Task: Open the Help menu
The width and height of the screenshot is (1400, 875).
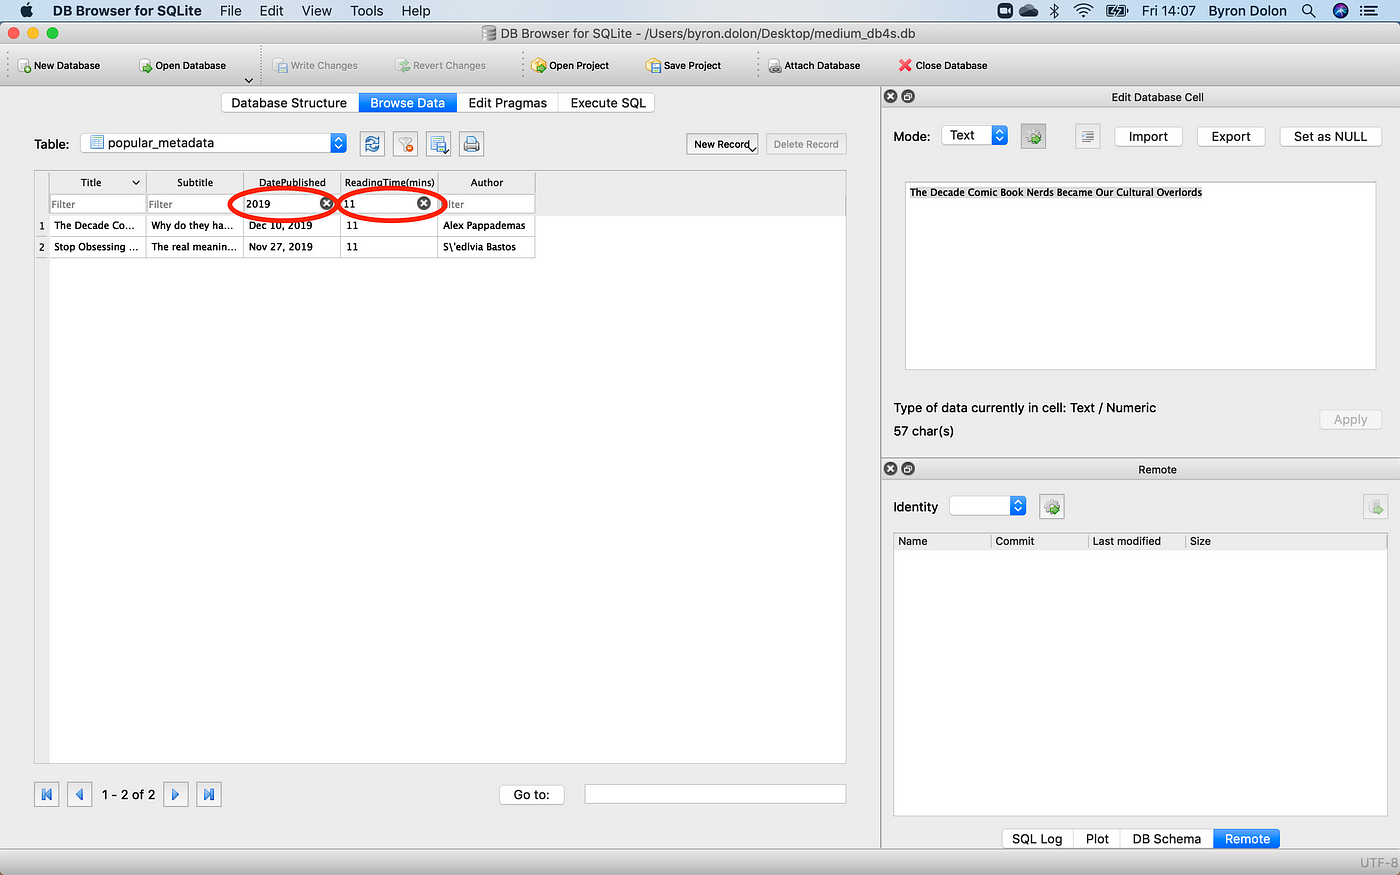Action: click(416, 11)
